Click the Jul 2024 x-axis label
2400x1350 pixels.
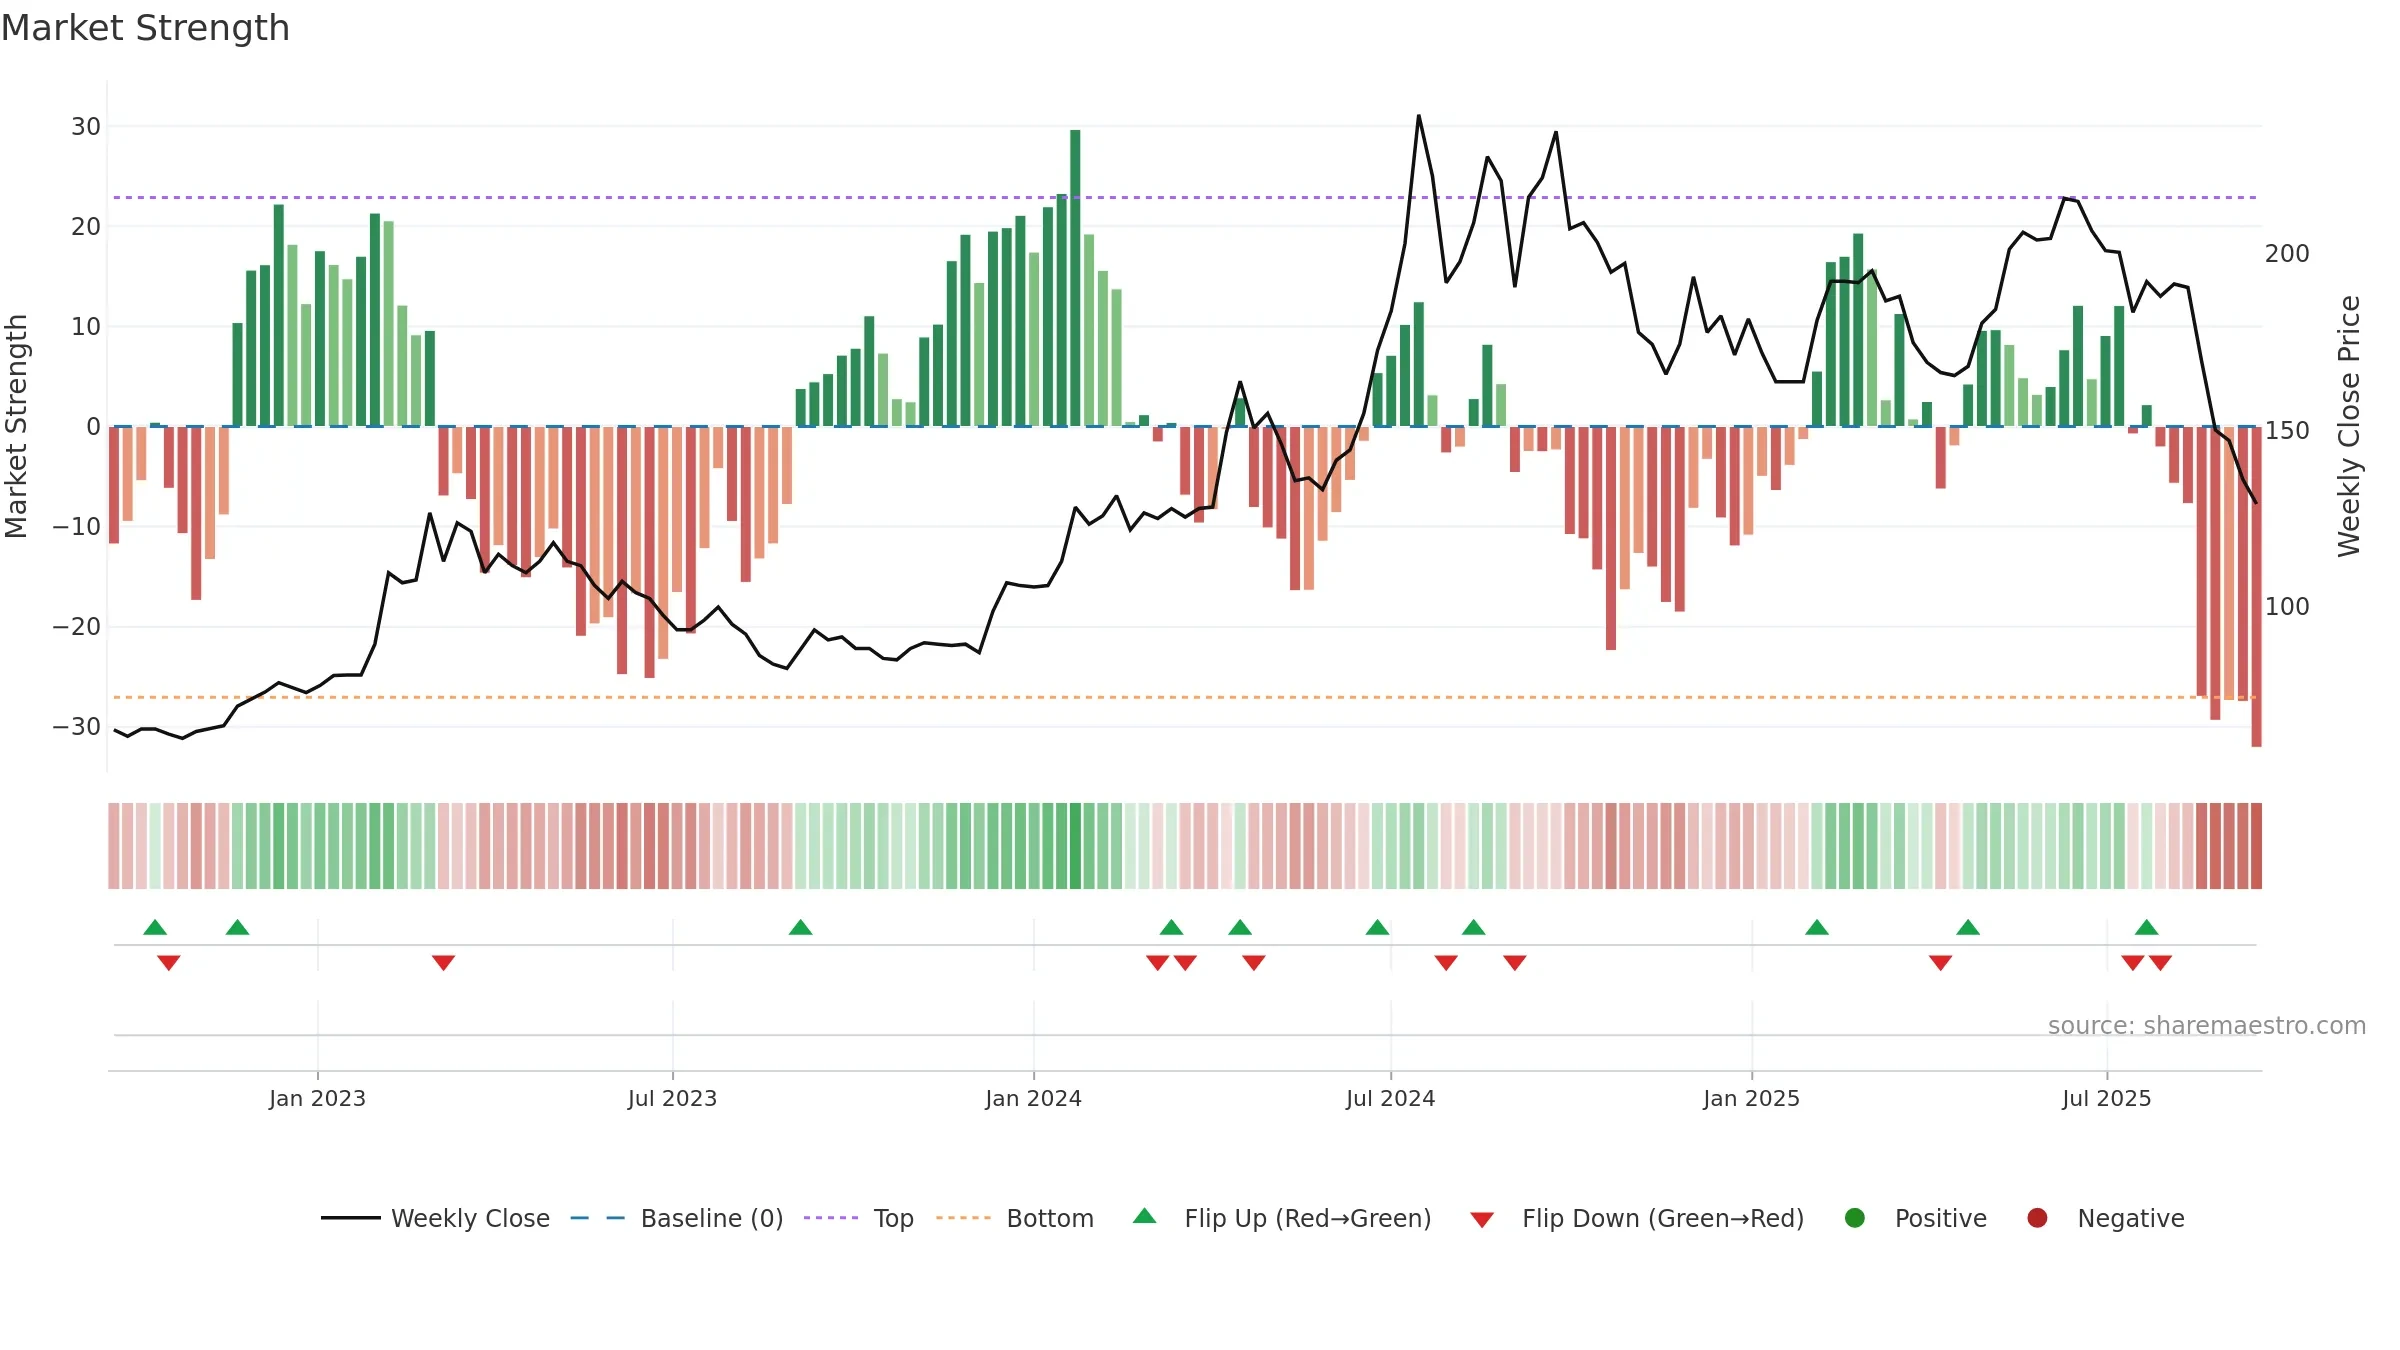pos(1390,1099)
